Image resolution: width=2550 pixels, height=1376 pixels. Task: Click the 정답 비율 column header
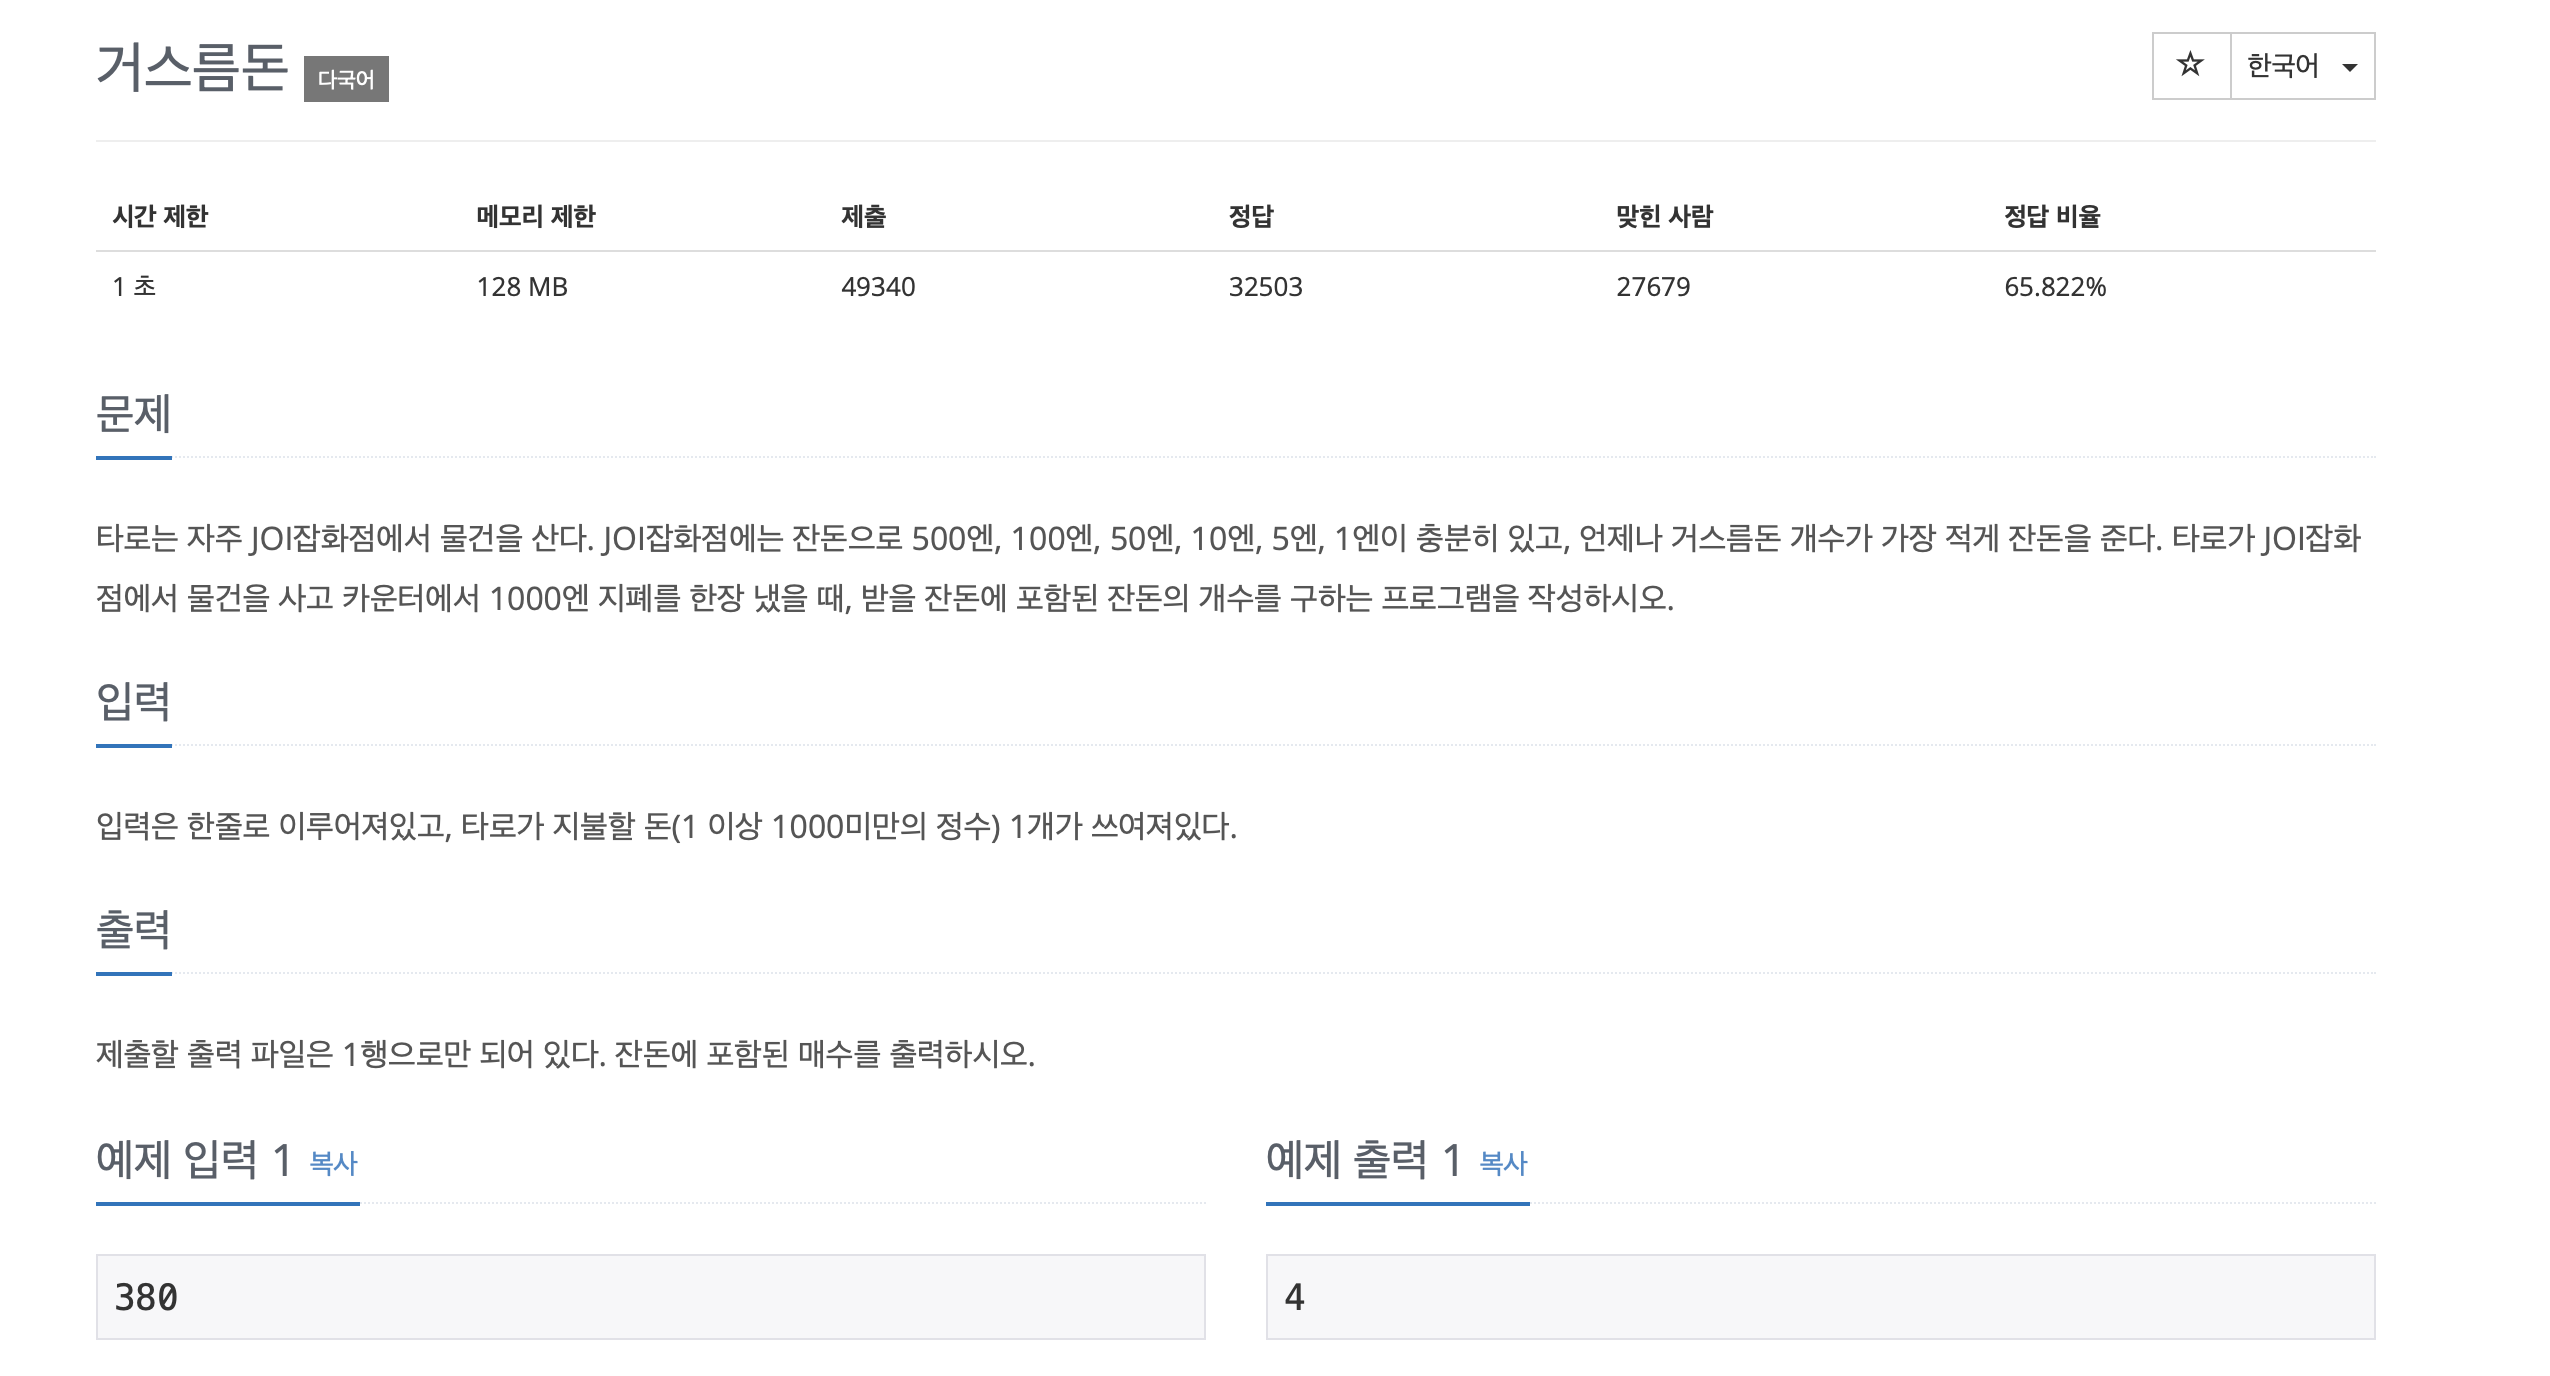[2051, 216]
